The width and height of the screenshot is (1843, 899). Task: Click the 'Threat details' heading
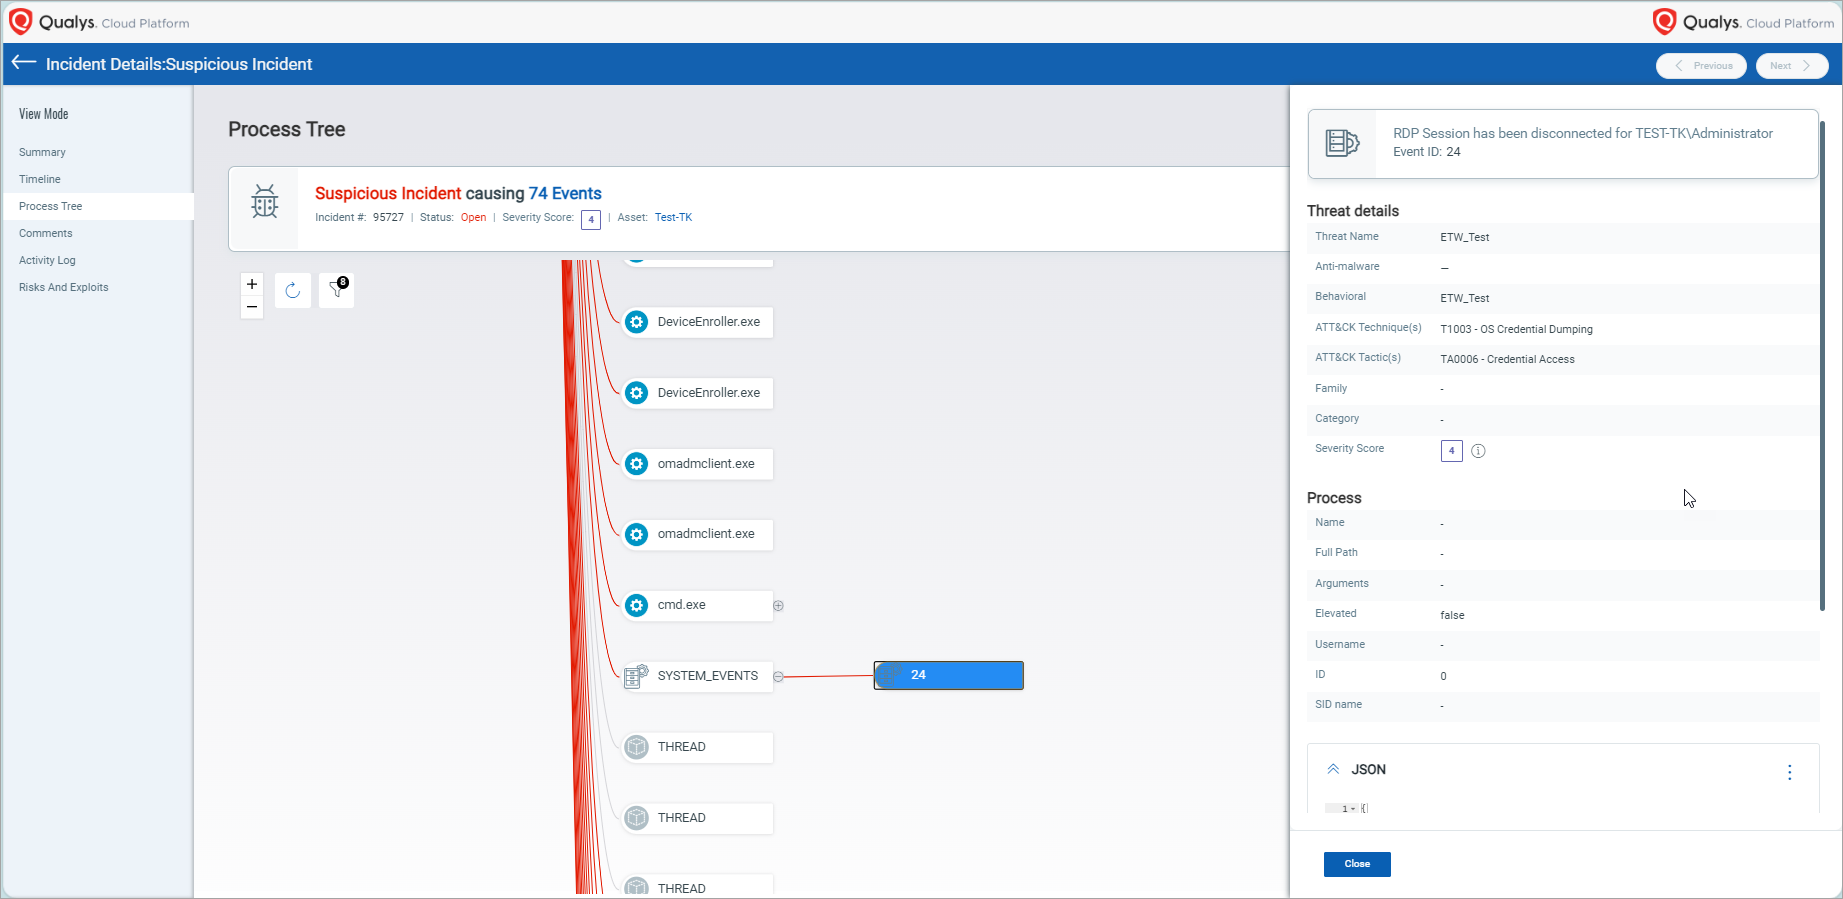[1353, 211]
